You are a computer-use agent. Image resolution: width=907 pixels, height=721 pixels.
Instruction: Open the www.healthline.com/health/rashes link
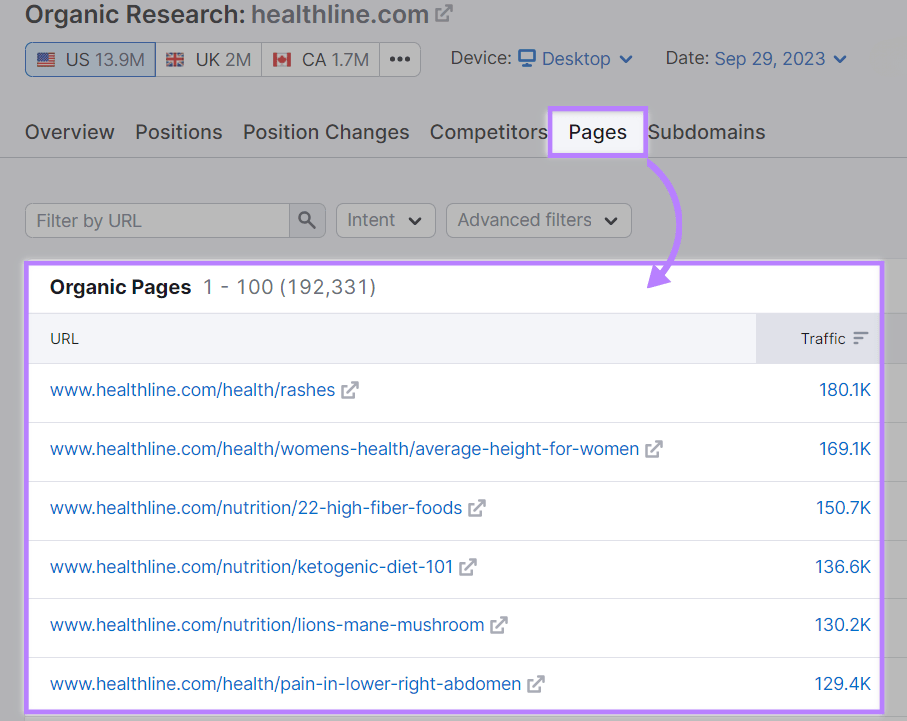193,391
